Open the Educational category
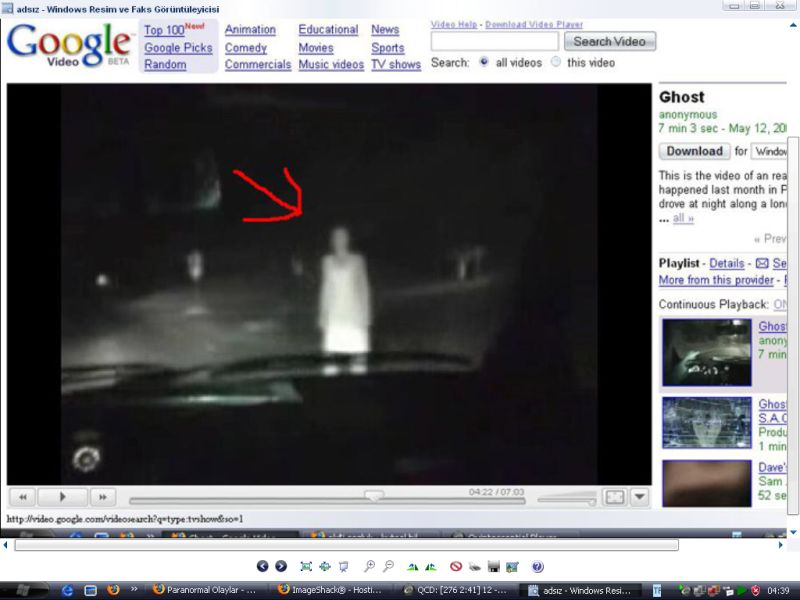This screenshot has width=800, height=600. 328,30
